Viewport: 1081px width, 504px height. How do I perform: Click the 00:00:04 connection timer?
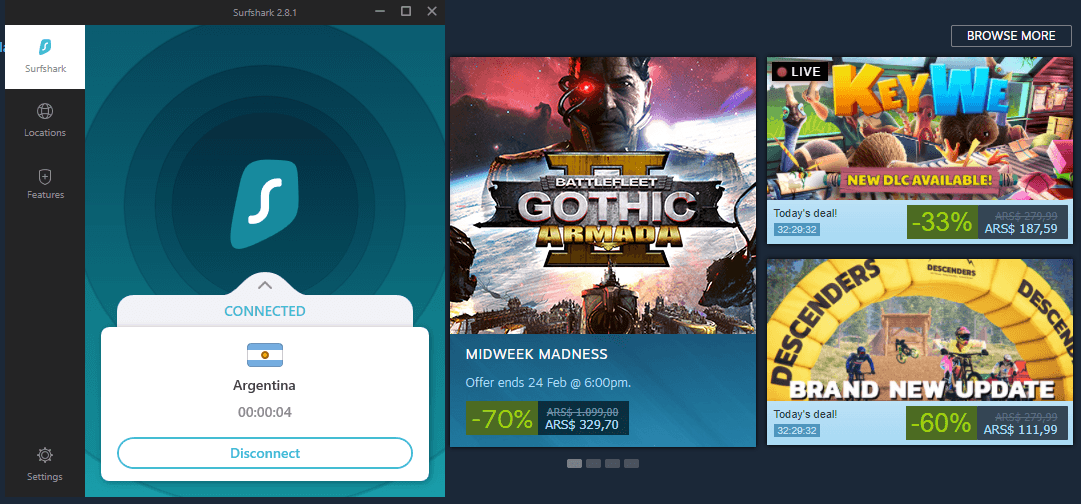tap(265, 413)
